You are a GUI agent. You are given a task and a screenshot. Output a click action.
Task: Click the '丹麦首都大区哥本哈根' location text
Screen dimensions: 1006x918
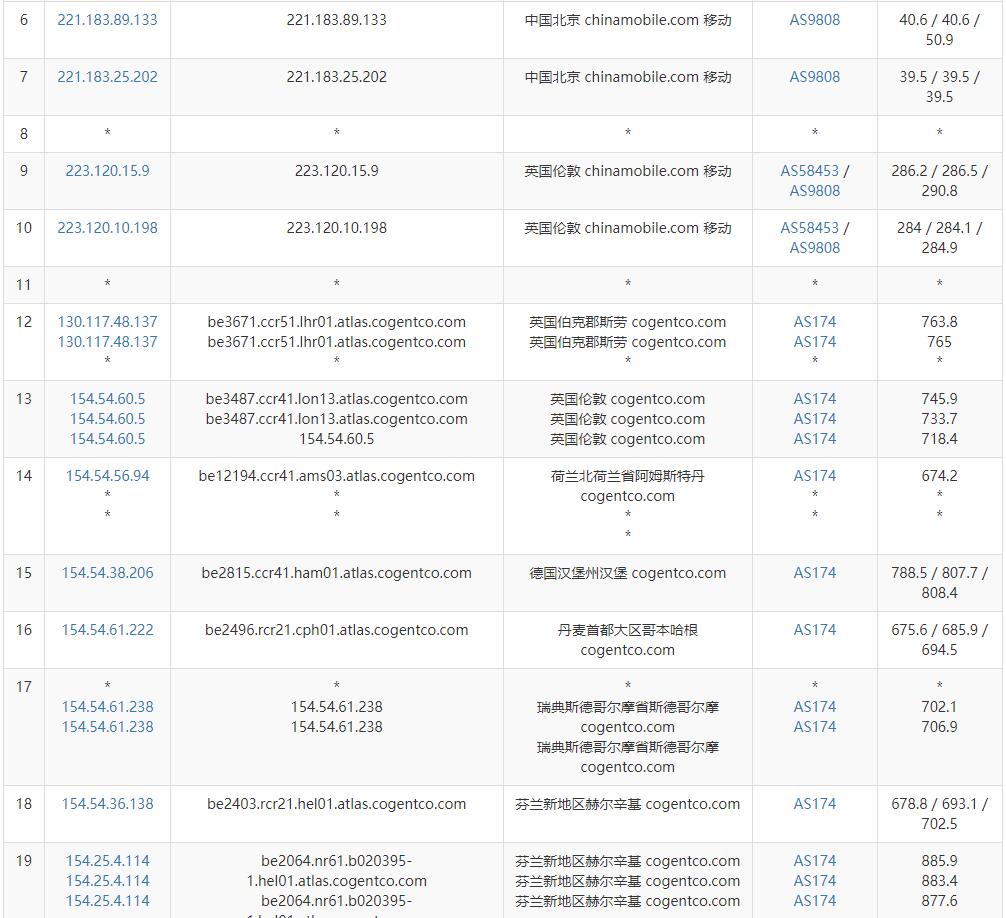pyautogui.click(x=627, y=630)
